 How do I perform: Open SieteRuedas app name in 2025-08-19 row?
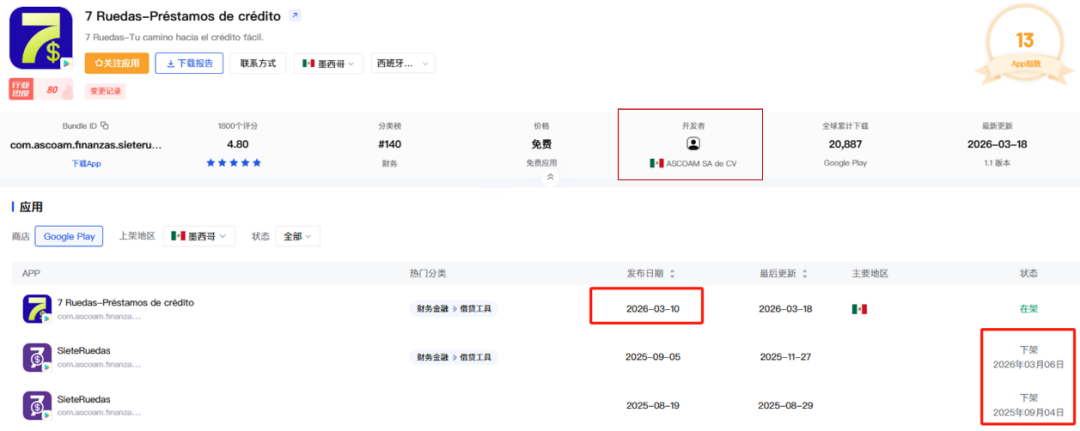tap(84, 399)
